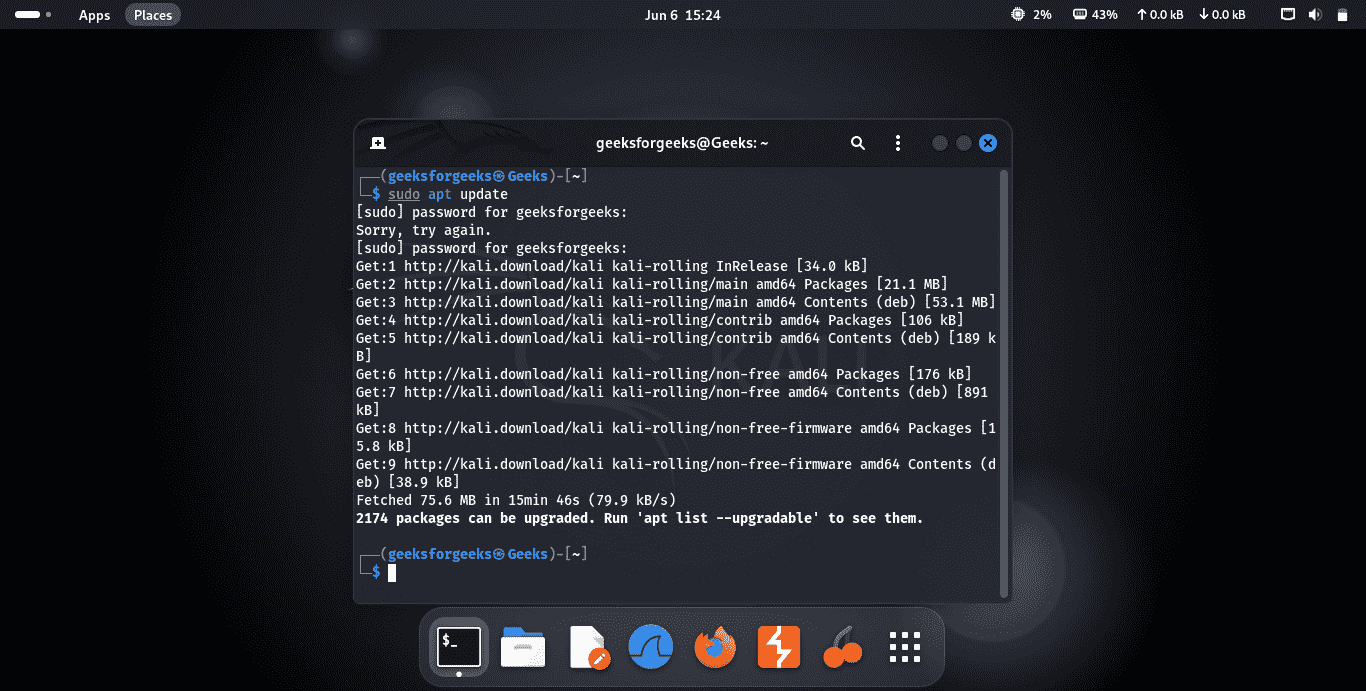Click the Get:6 non-free Packages line
Screen dimensions: 1366x691
click(x=664, y=374)
